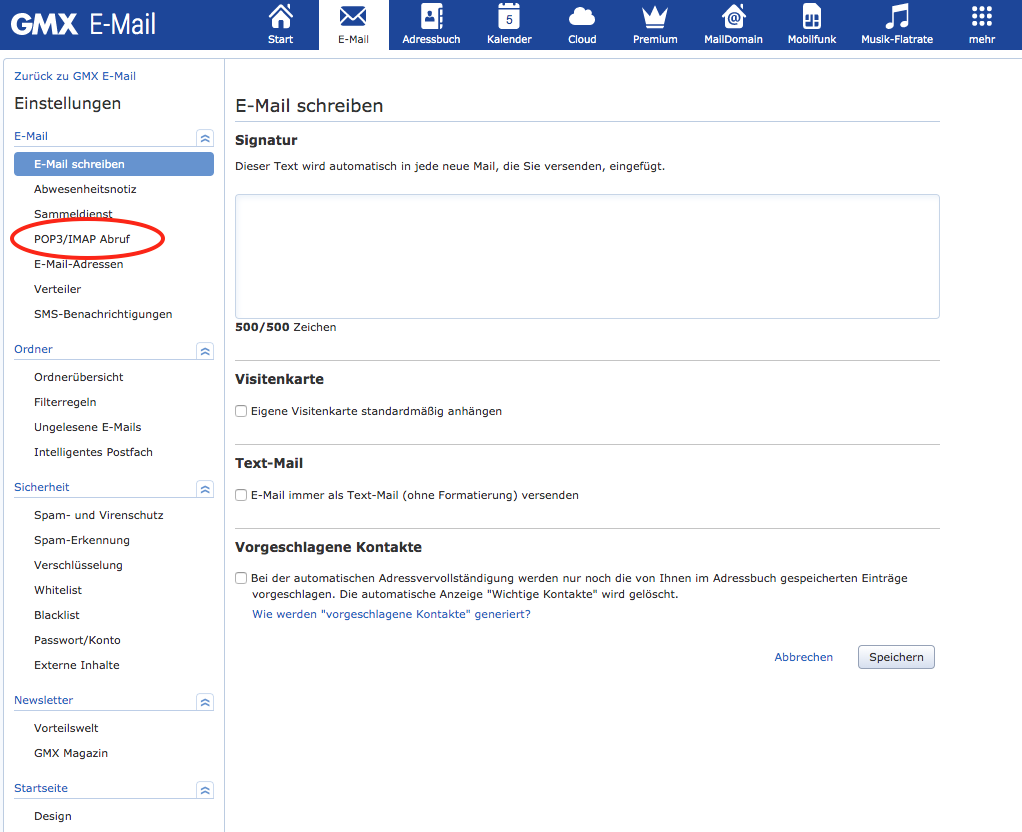Toggle the Text-Mail ohne Formatierung checkbox

(x=241, y=495)
